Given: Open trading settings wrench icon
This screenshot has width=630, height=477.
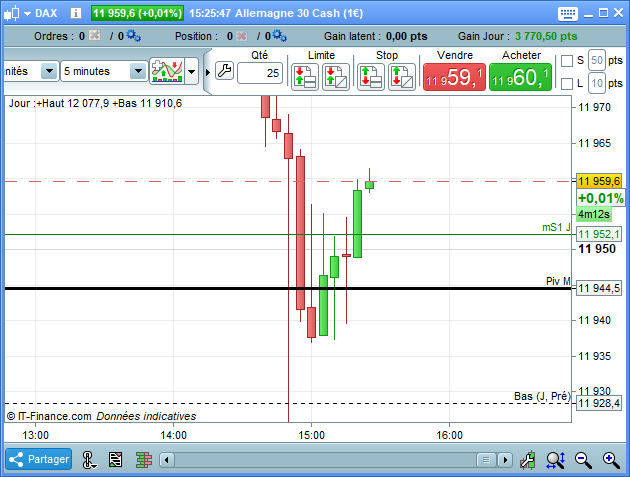Looking at the screenshot, I should [224, 71].
